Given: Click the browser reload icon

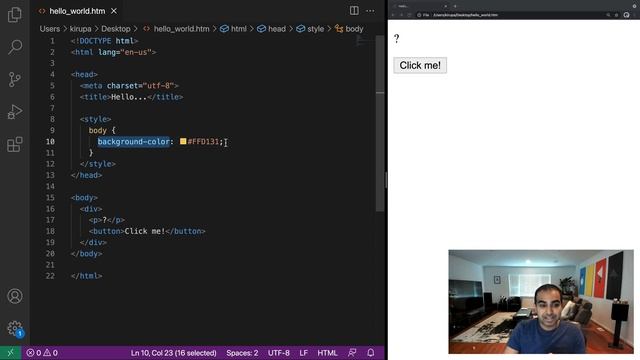Looking at the screenshot, I should pos(409,15).
